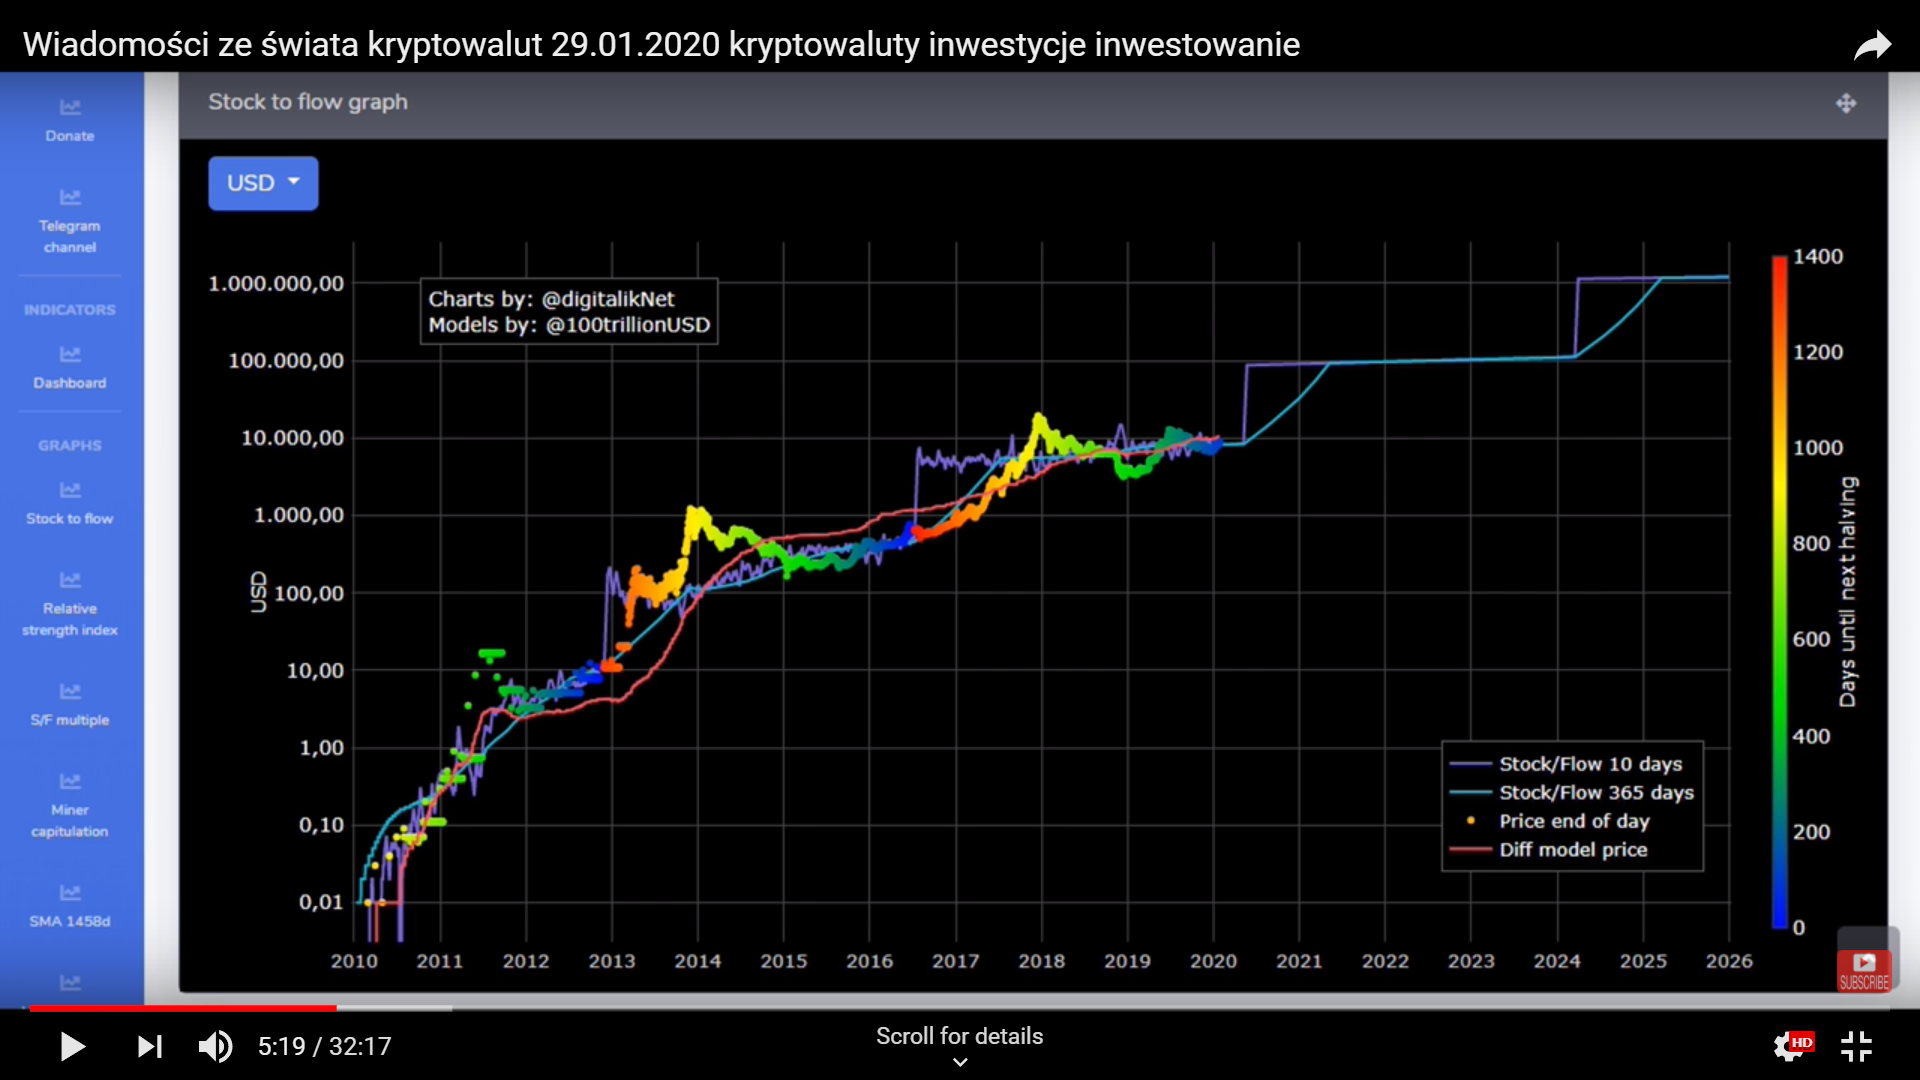Click the GRAPHS section heading
Image resolution: width=1920 pixels, height=1080 pixels.
point(70,446)
